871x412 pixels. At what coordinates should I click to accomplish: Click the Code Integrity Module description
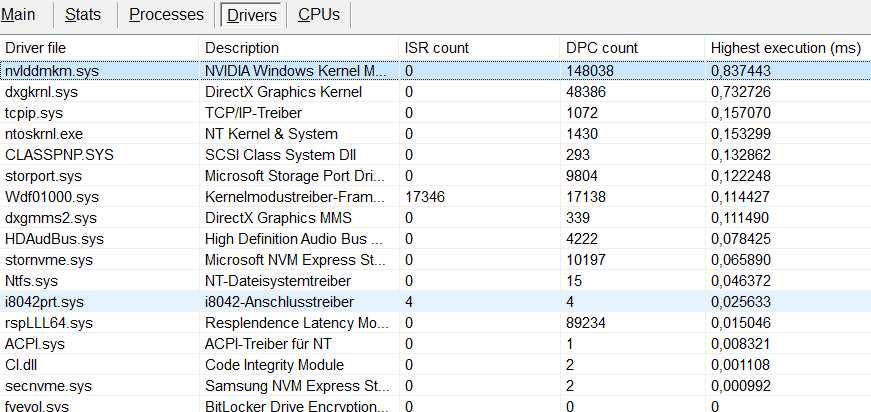pos(274,365)
